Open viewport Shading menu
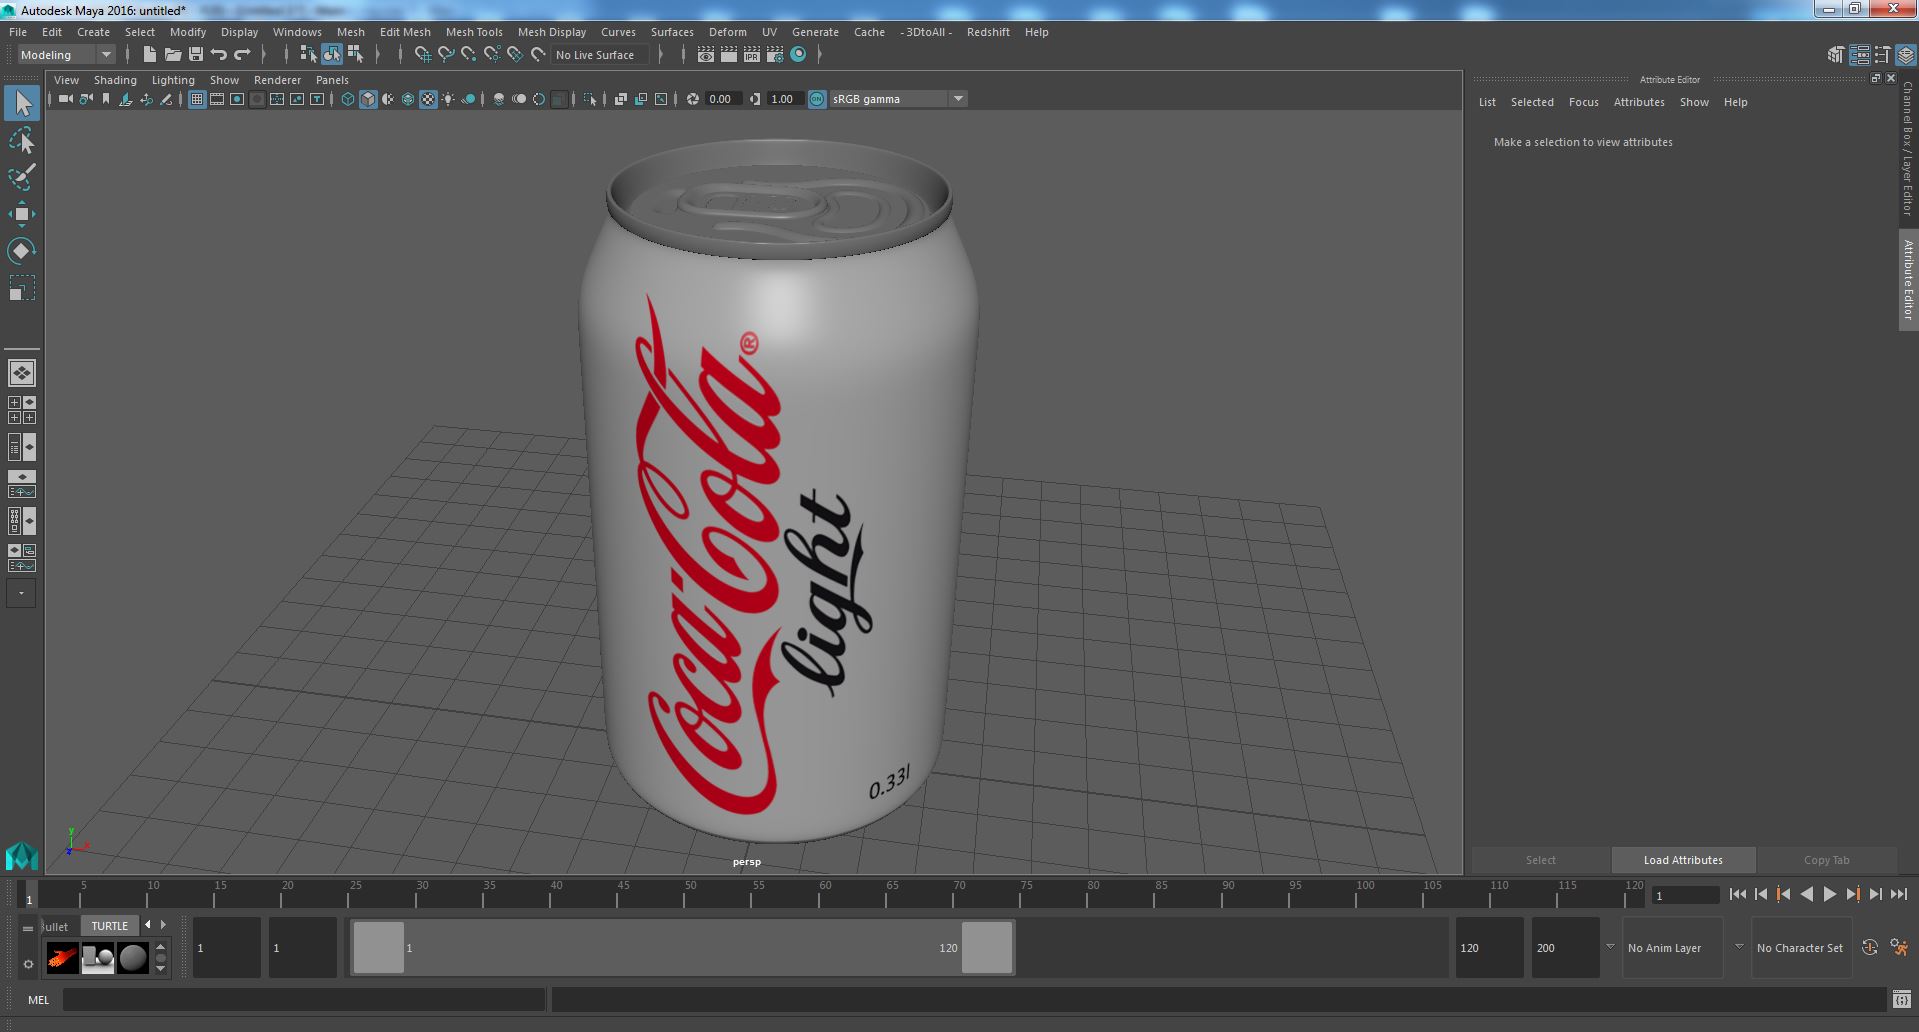Screen dimensions: 1919x1032 point(115,80)
